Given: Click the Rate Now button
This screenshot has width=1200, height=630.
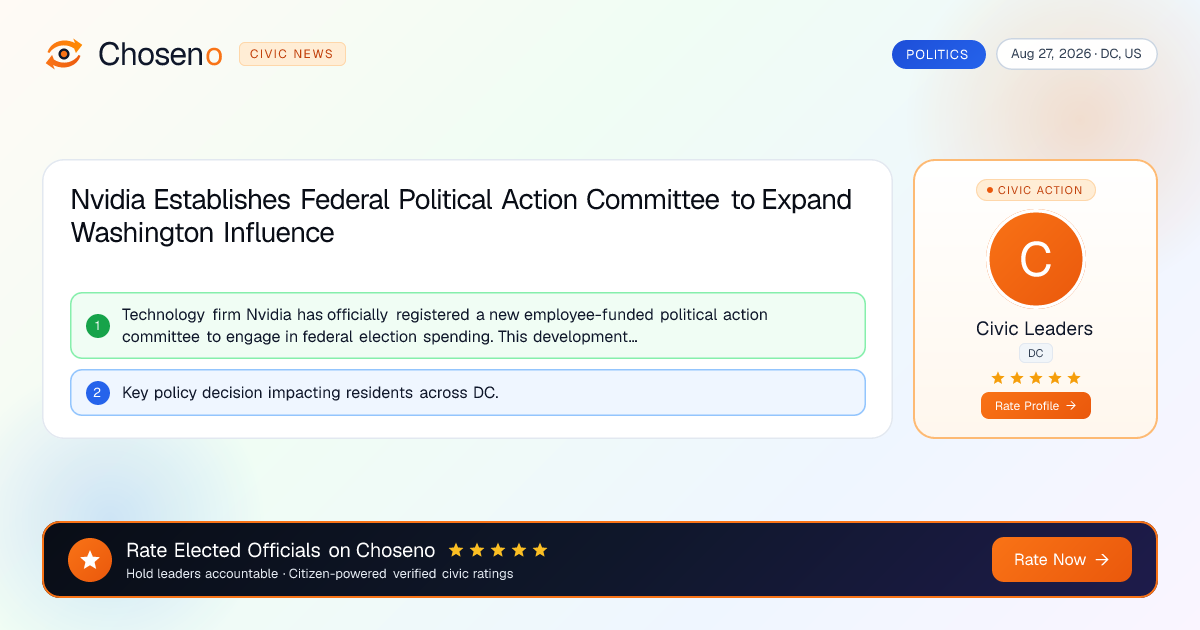Looking at the screenshot, I should [1061, 560].
